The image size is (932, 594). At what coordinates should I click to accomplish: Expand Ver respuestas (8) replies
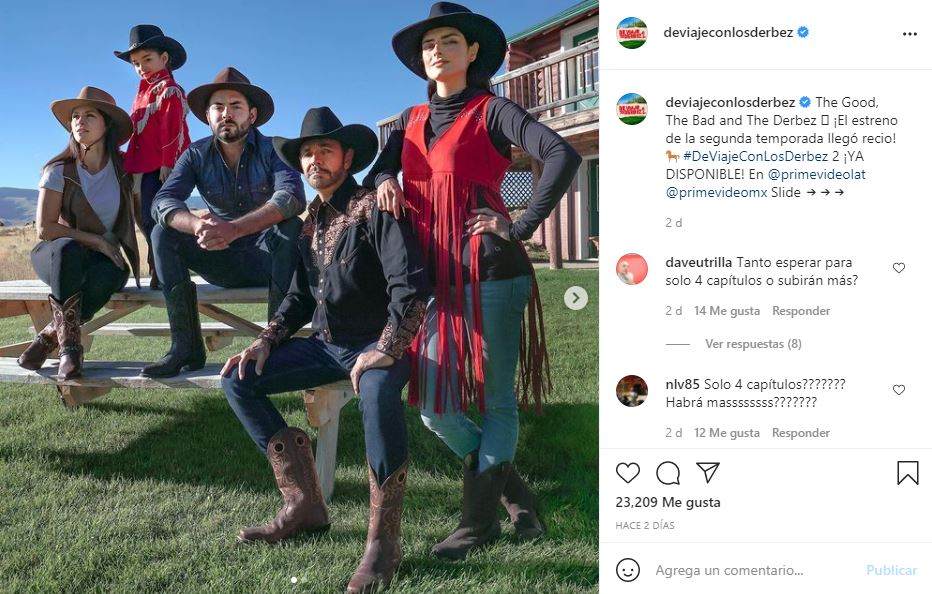coord(753,344)
